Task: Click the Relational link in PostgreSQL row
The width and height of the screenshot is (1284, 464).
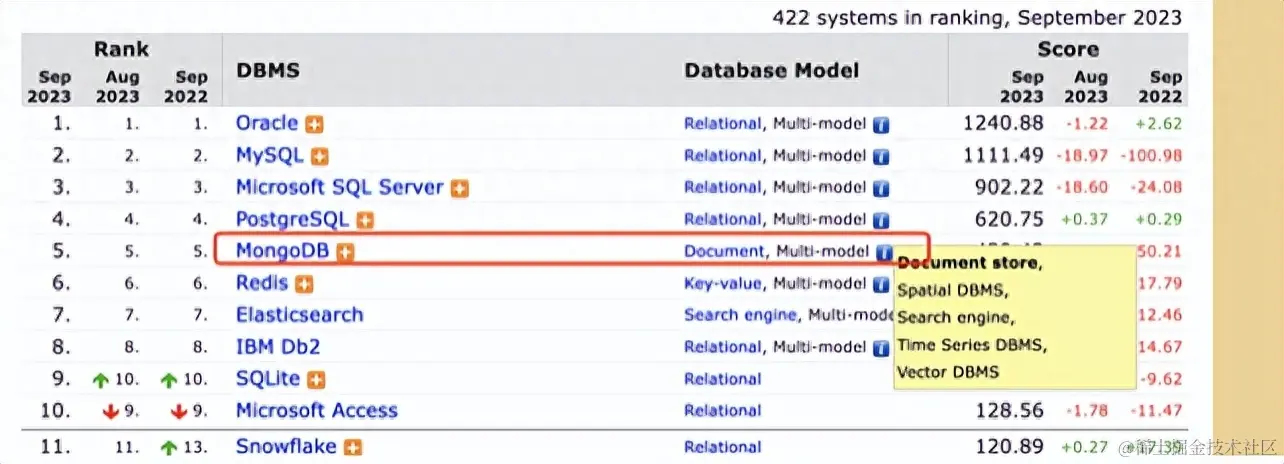Action: tap(722, 220)
